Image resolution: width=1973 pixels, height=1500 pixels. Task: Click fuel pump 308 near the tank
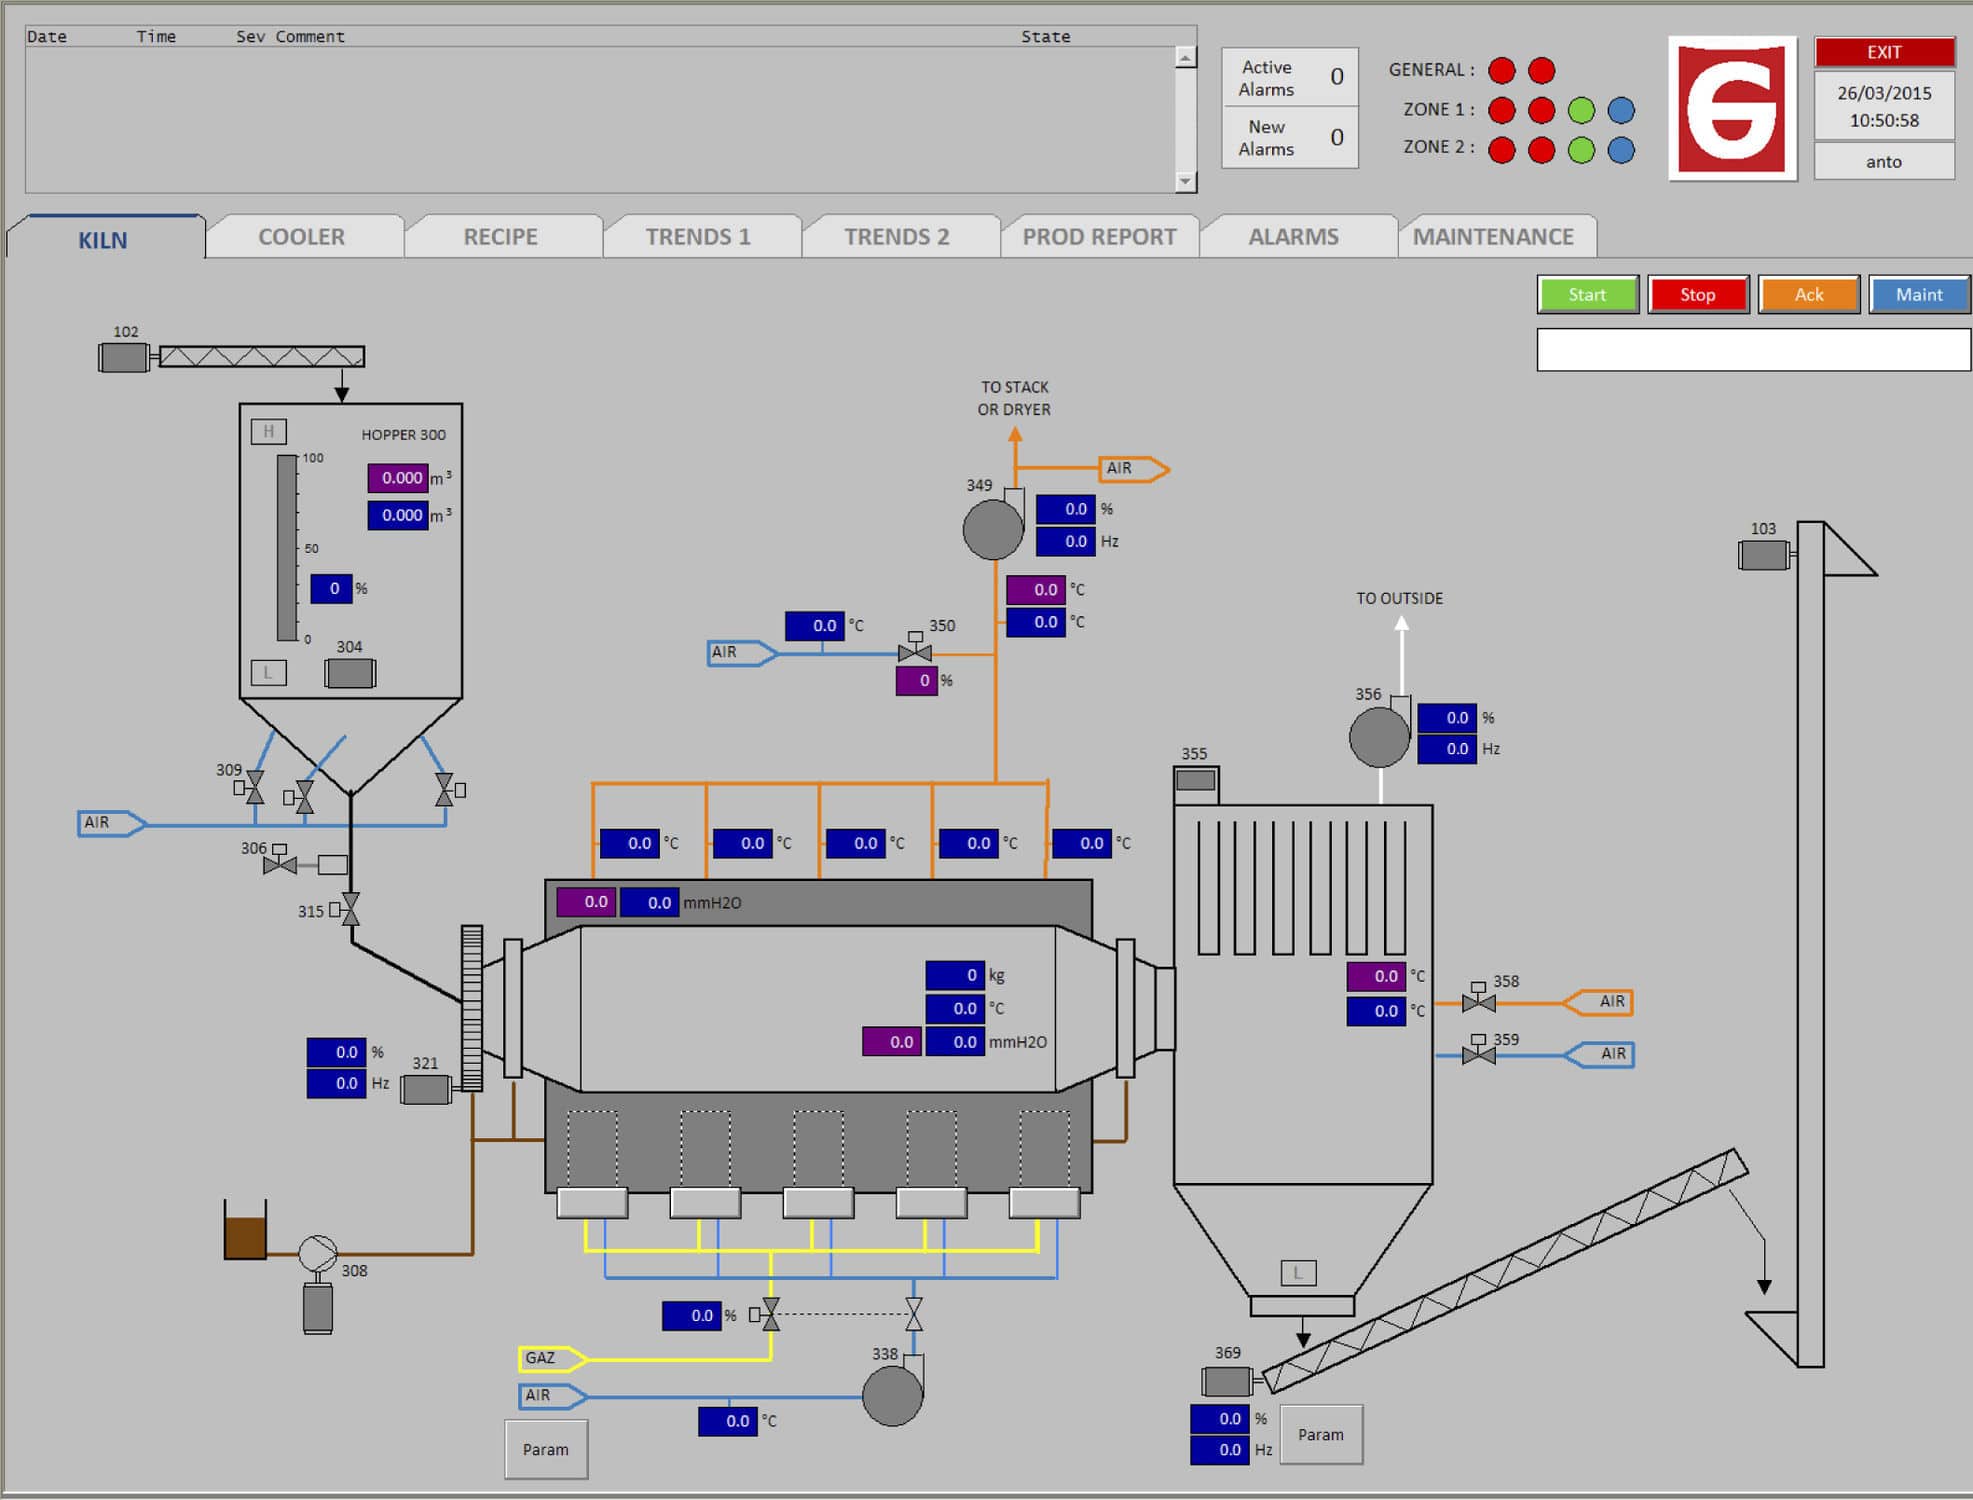tap(318, 1252)
